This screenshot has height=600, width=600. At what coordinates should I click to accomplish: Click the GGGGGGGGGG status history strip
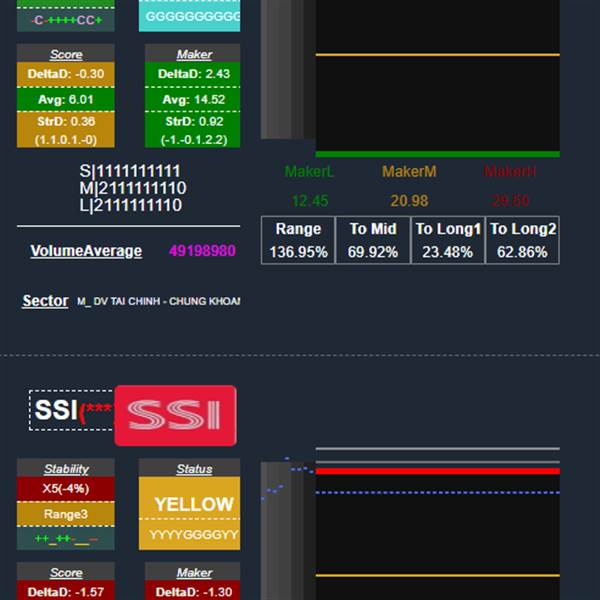coord(189,16)
